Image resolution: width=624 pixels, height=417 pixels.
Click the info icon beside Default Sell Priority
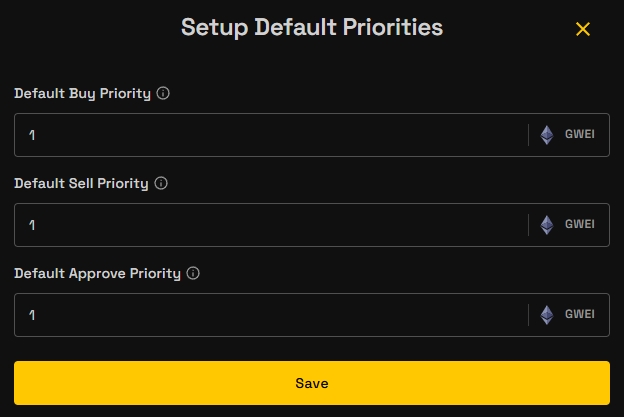click(161, 183)
